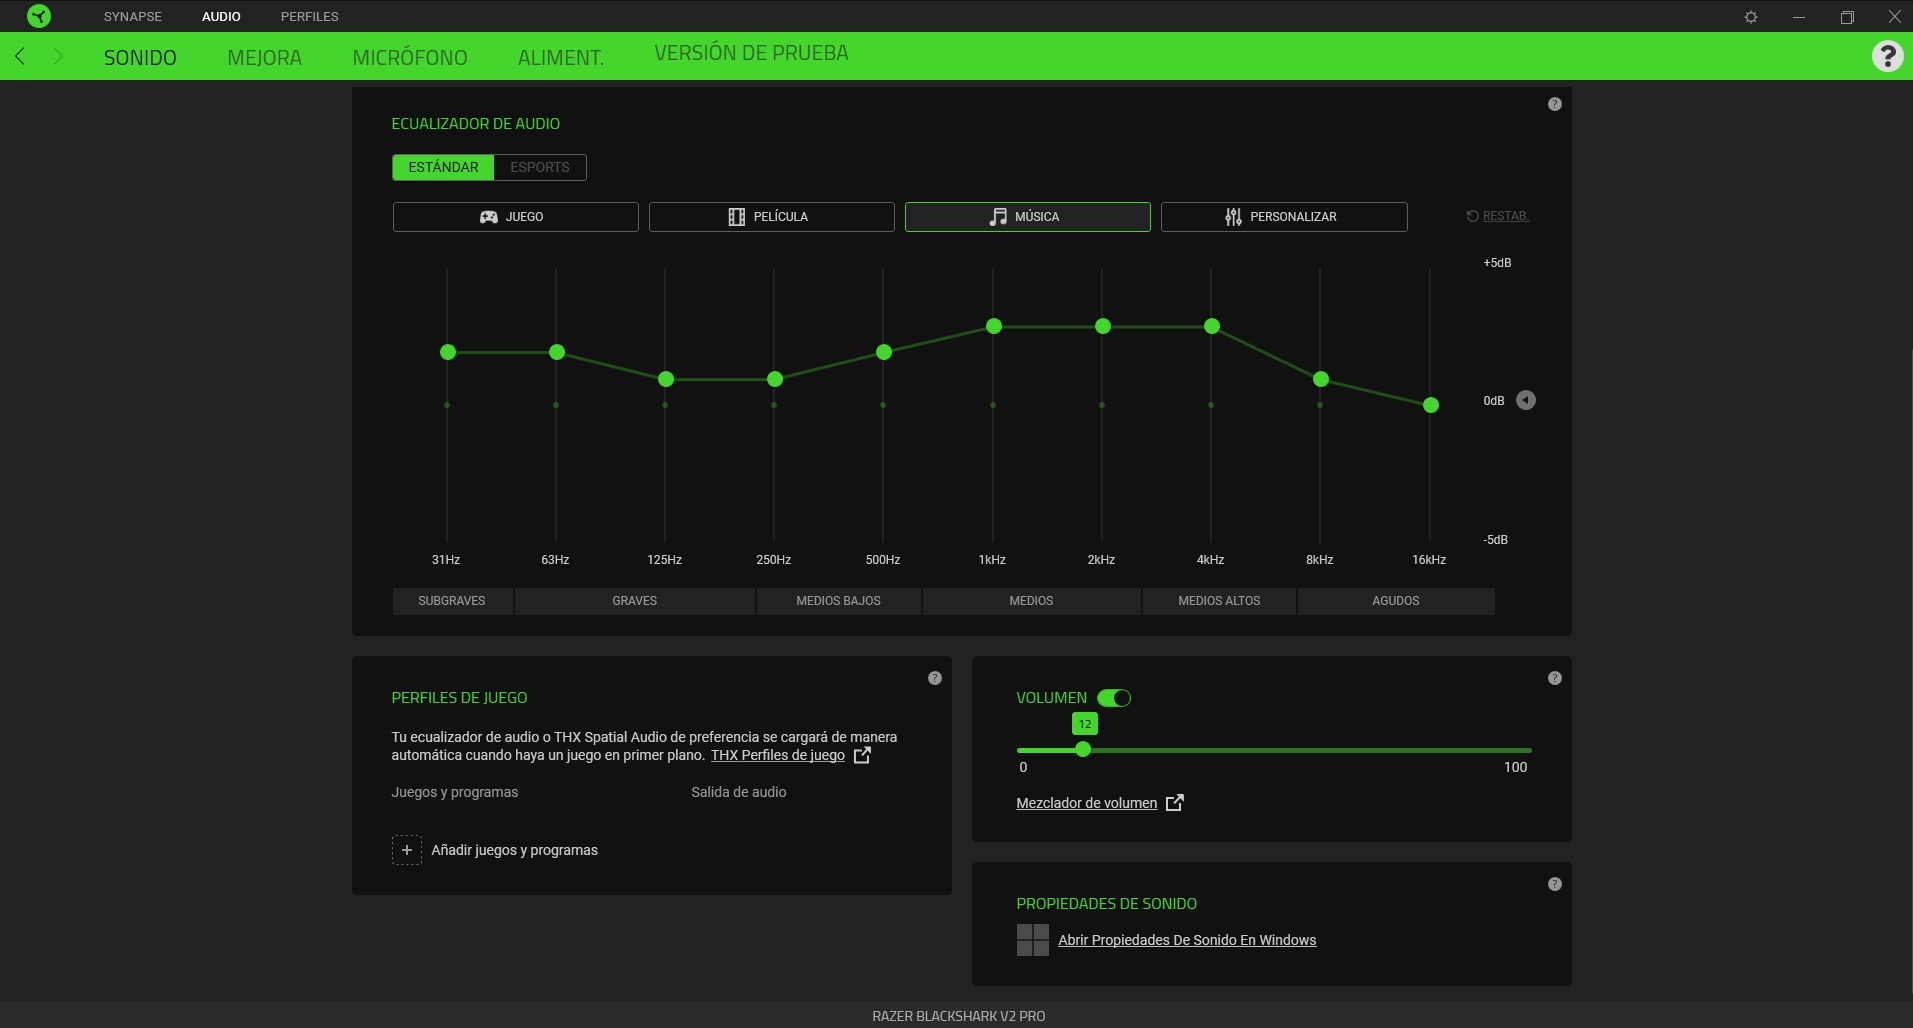Image resolution: width=1913 pixels, height=1028 pixels.
Task: Click the Graves band label
Action: [x=635, y=601]
